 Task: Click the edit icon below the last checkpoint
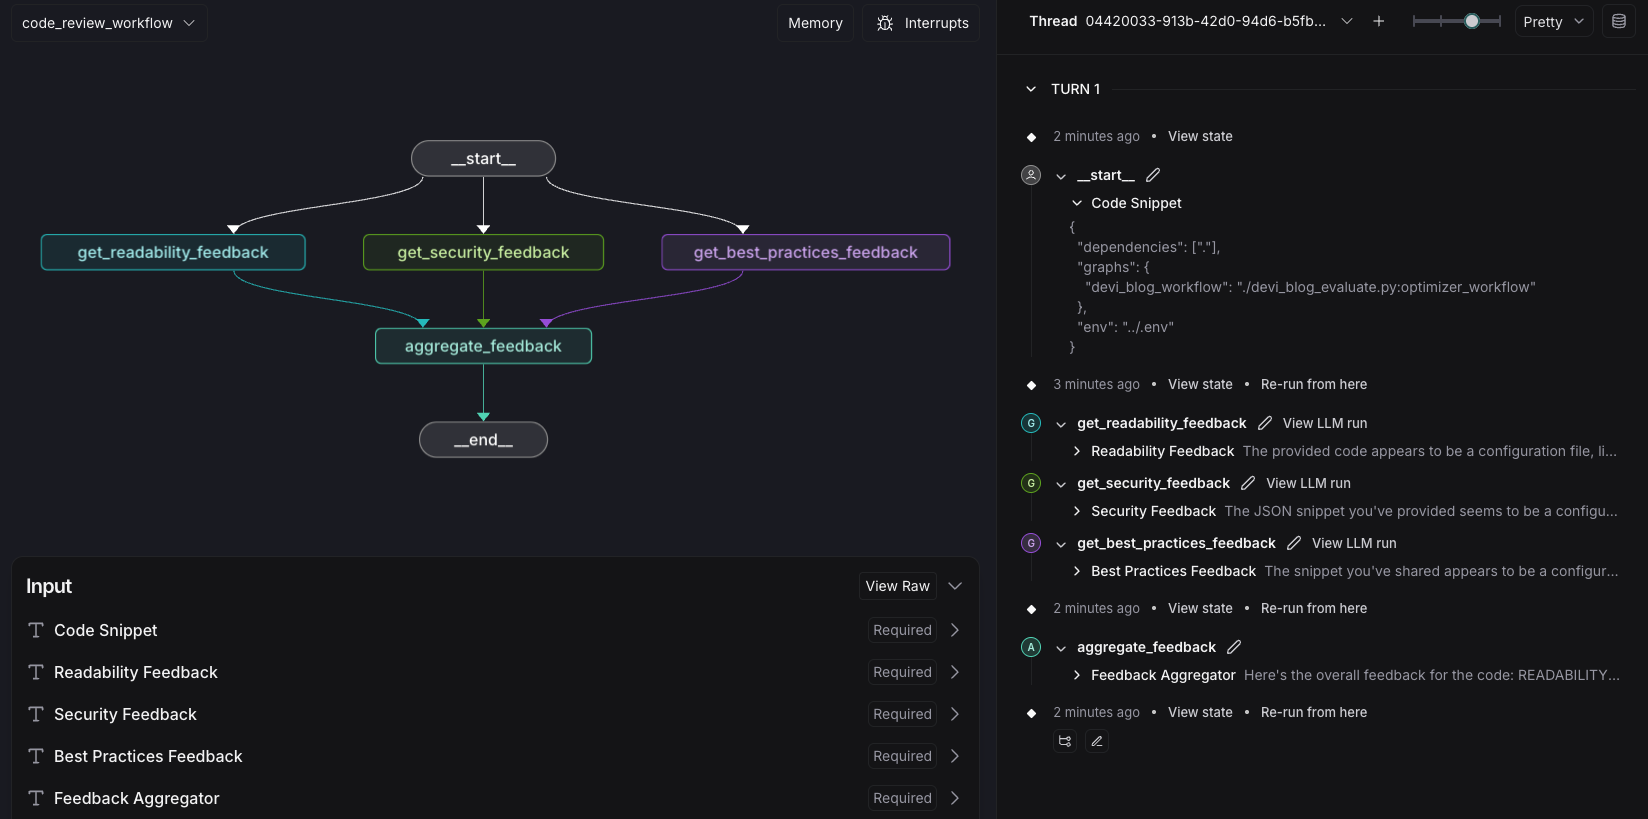[x=1097, y=741]
